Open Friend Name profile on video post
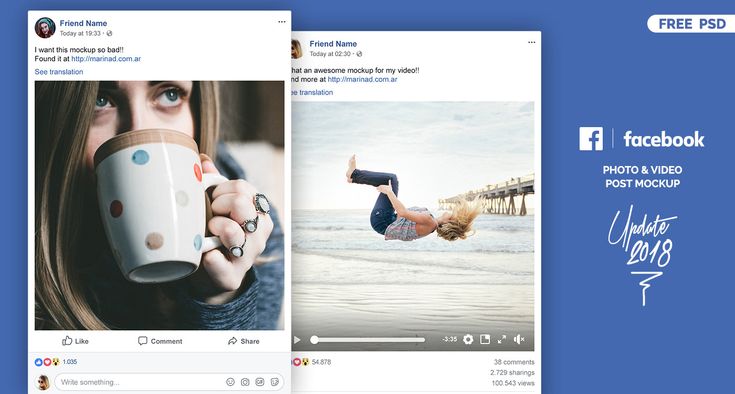The image size is (735, 394). 333,44
